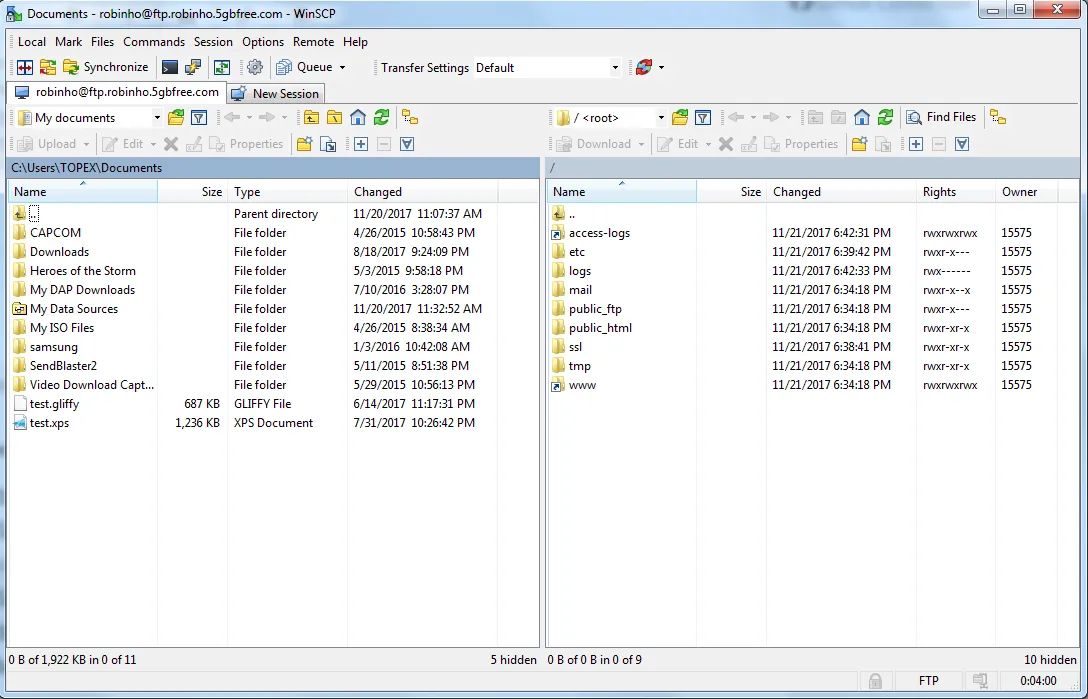Click local panel Open Directory folder icon
Viewport: 1088px width, 699px height.
coord(176,117)
